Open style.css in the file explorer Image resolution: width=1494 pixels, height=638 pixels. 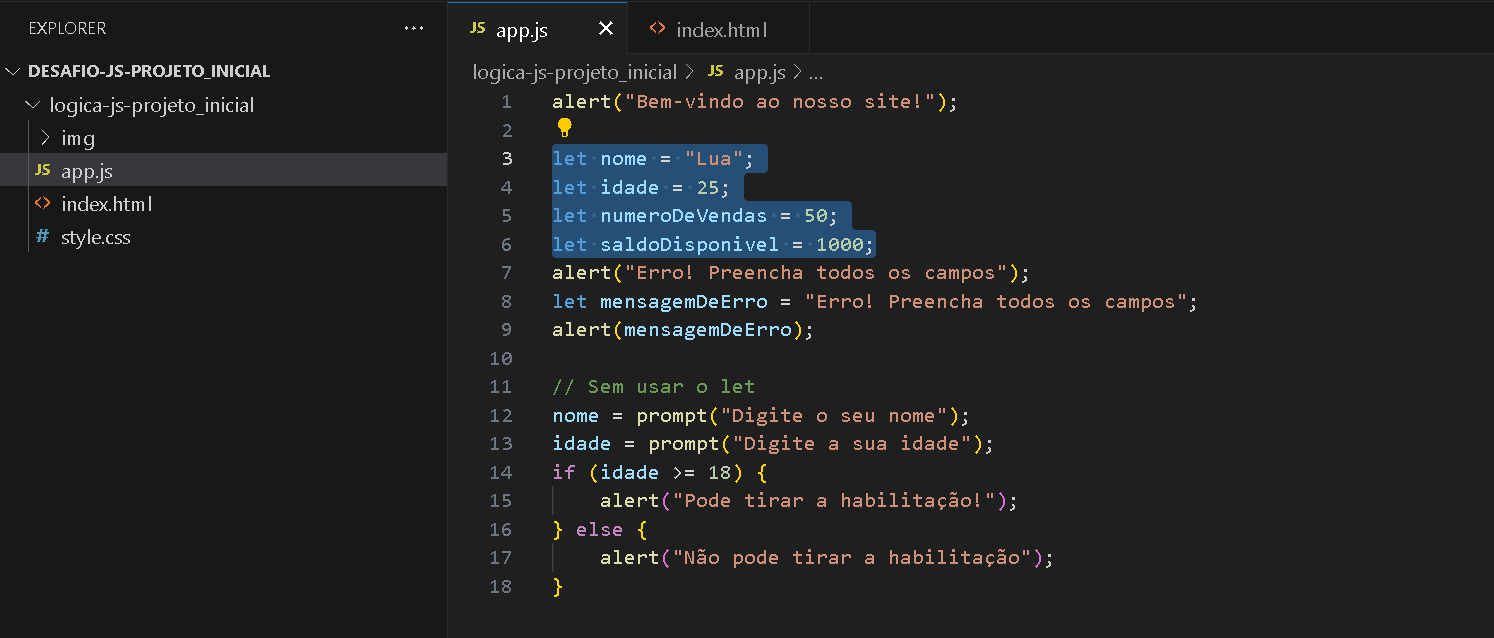click(223, 237)
